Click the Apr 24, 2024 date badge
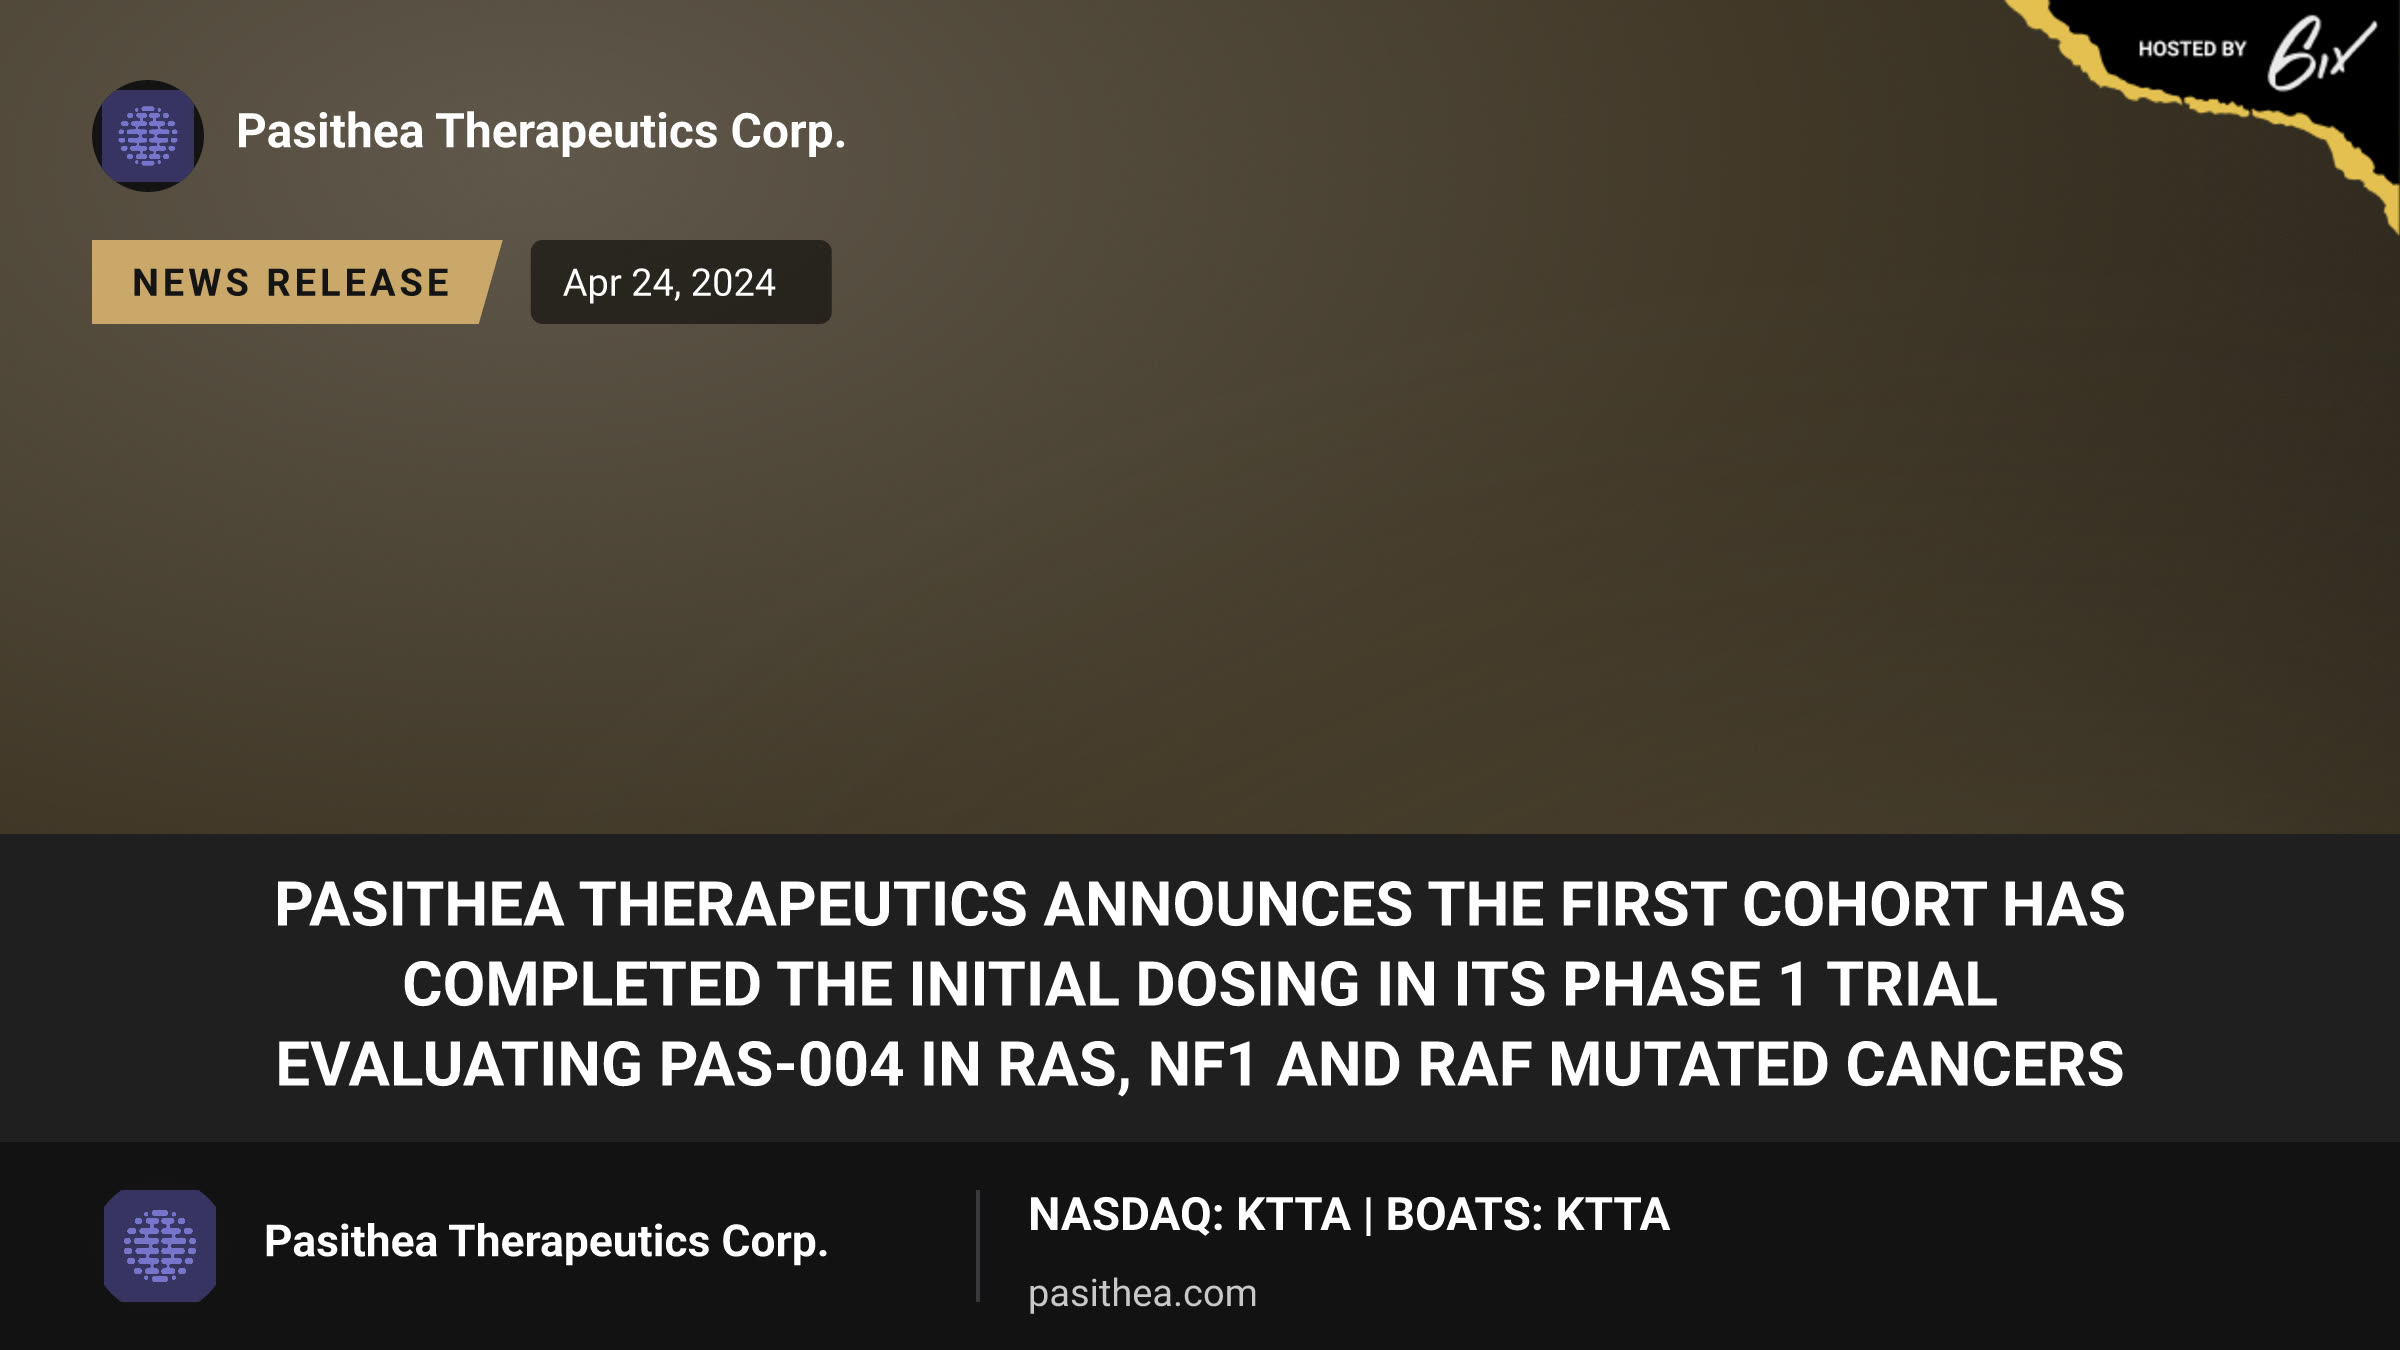 [x=681, y=282]
